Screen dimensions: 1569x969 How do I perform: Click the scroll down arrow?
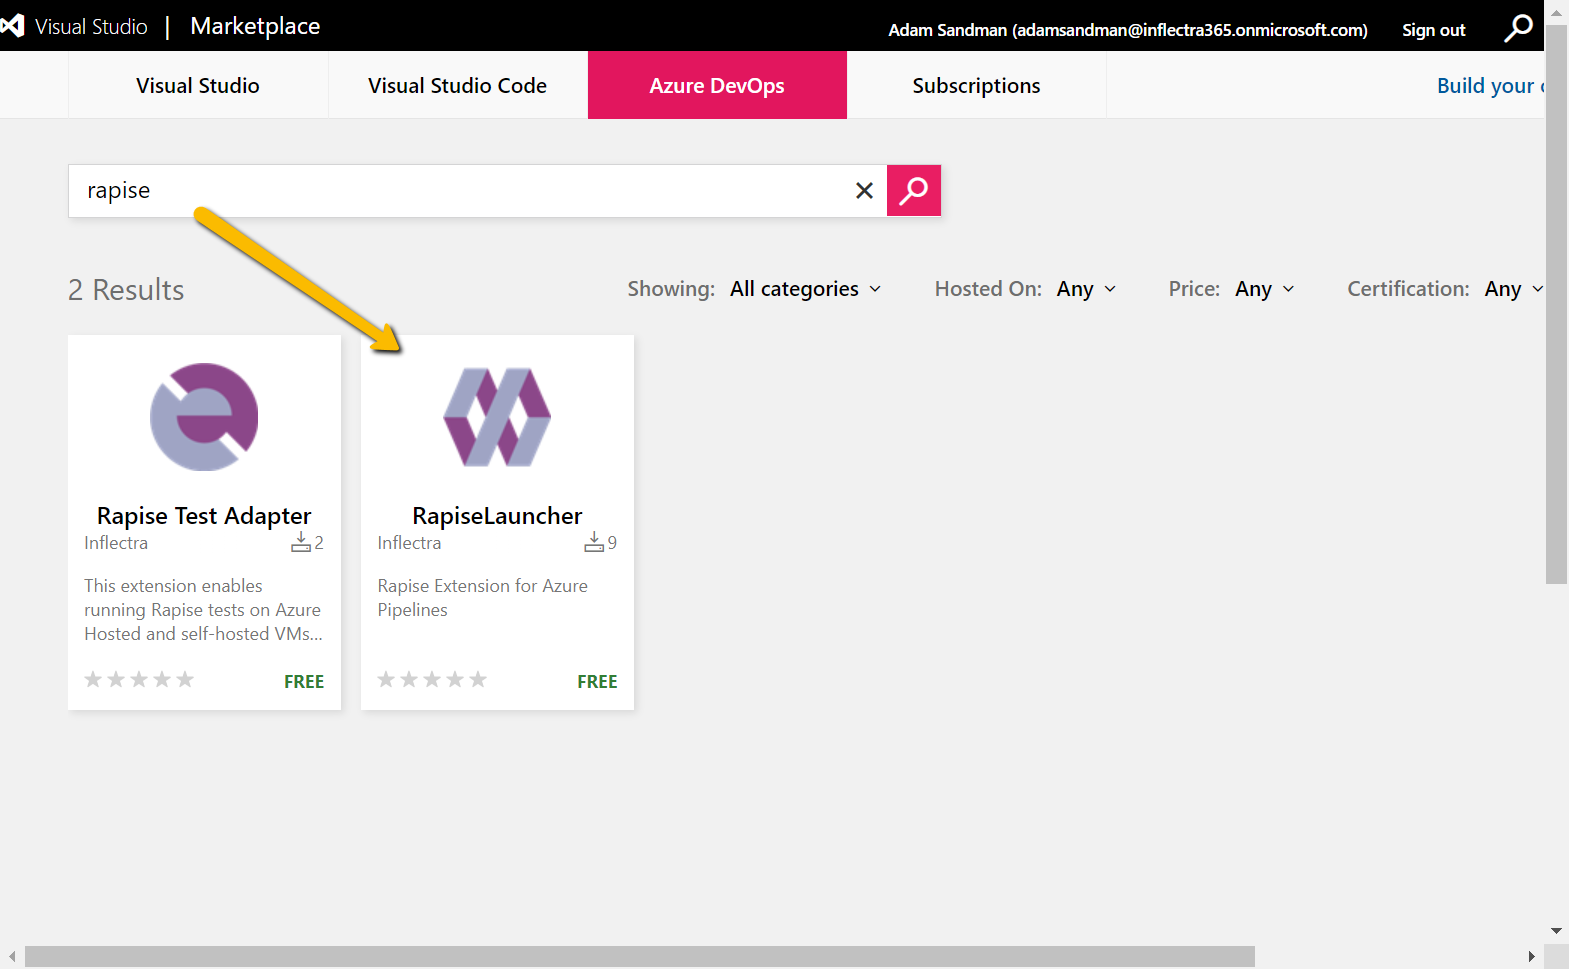pos(1556,931)
